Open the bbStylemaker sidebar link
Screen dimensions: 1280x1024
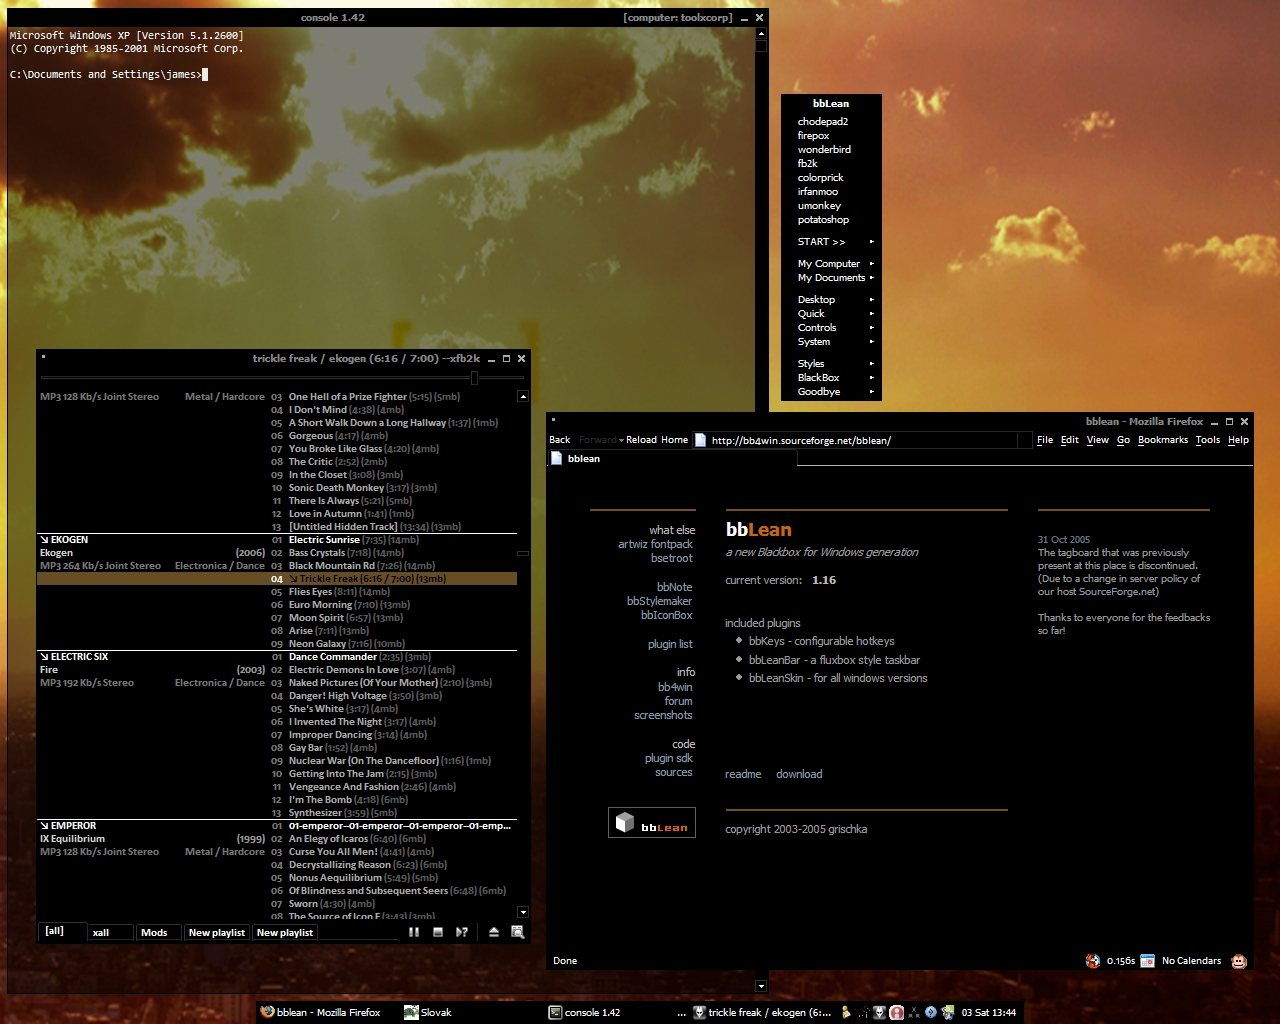tap(659, 601)
